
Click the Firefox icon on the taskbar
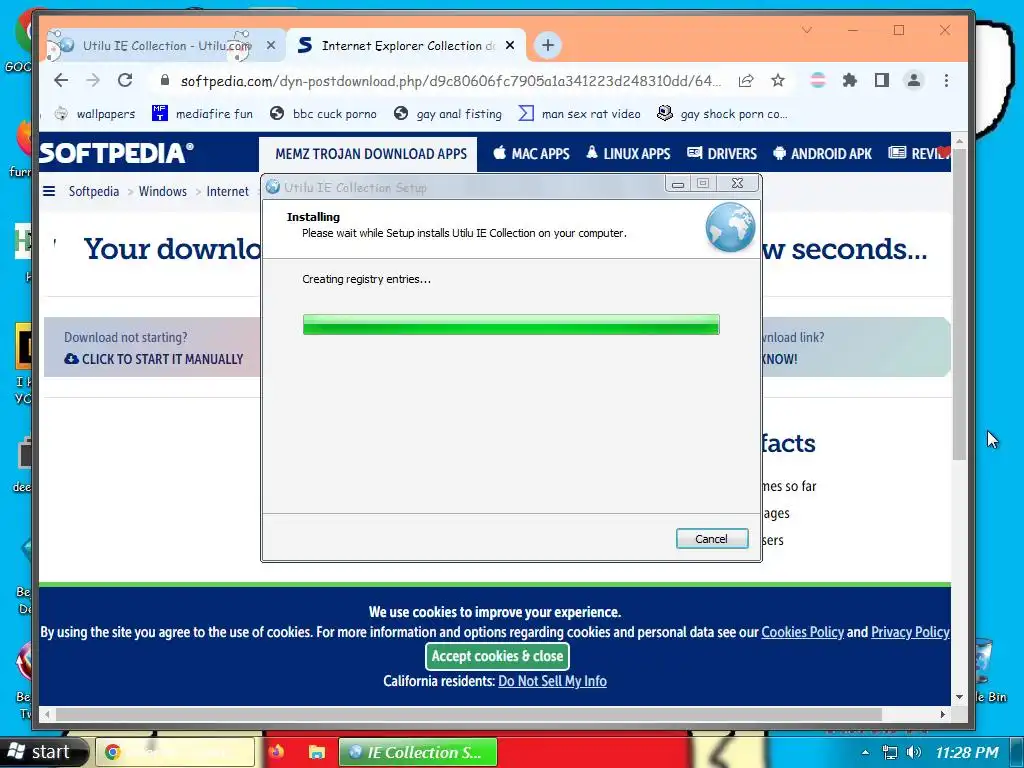click(x=276, y=752)
